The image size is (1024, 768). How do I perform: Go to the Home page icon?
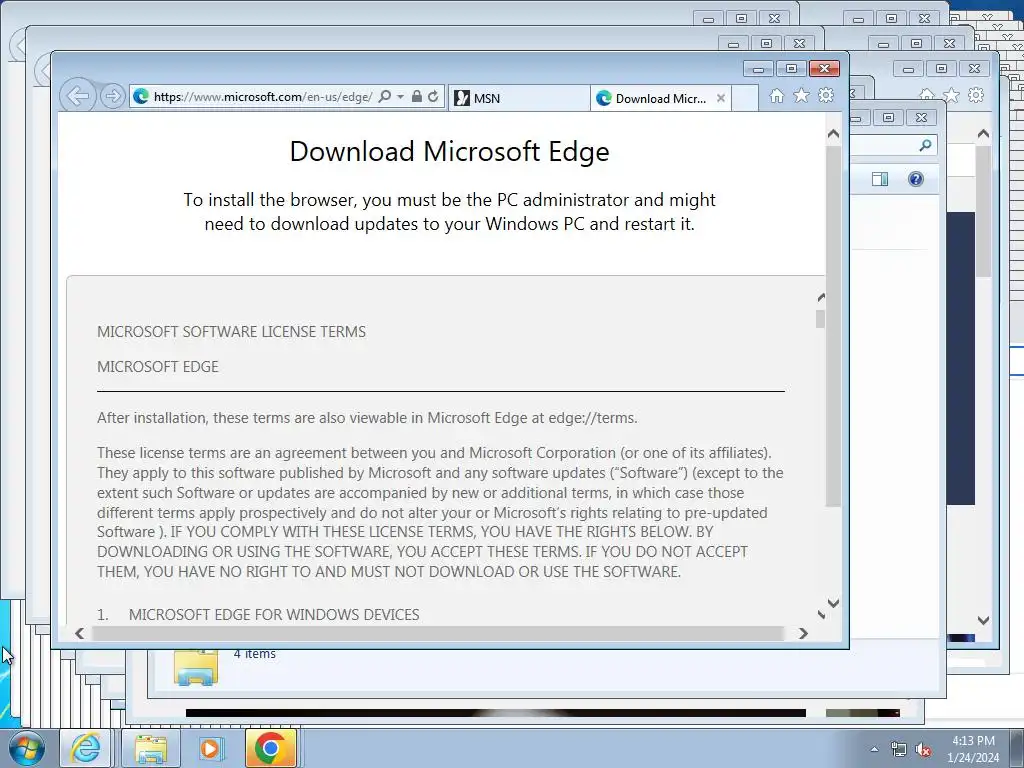(x=776, y=96)
